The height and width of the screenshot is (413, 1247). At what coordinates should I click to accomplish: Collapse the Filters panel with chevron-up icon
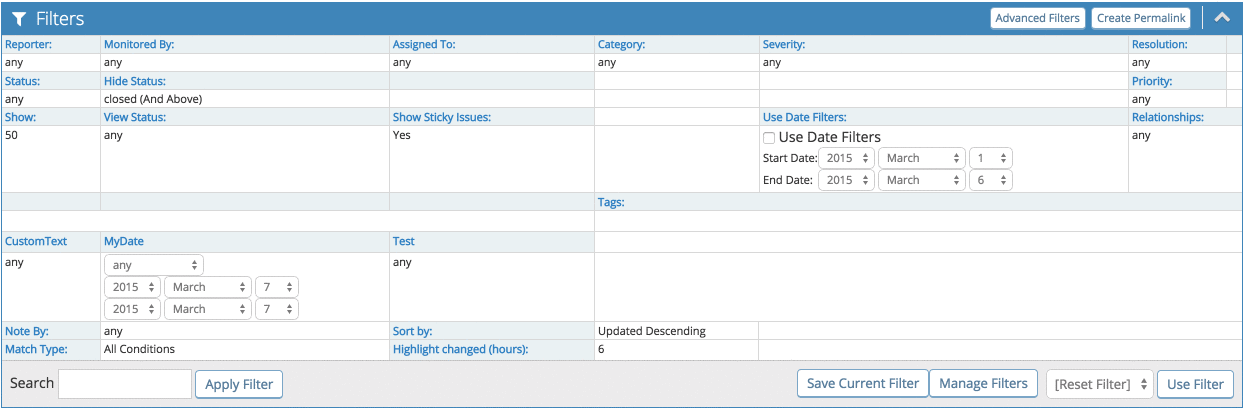click(x=1221, y=18)
